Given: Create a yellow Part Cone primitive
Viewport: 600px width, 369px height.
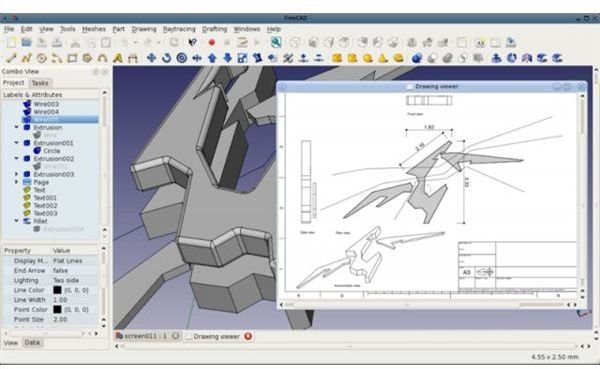Looking at the screenshot, I should [383, 58].
